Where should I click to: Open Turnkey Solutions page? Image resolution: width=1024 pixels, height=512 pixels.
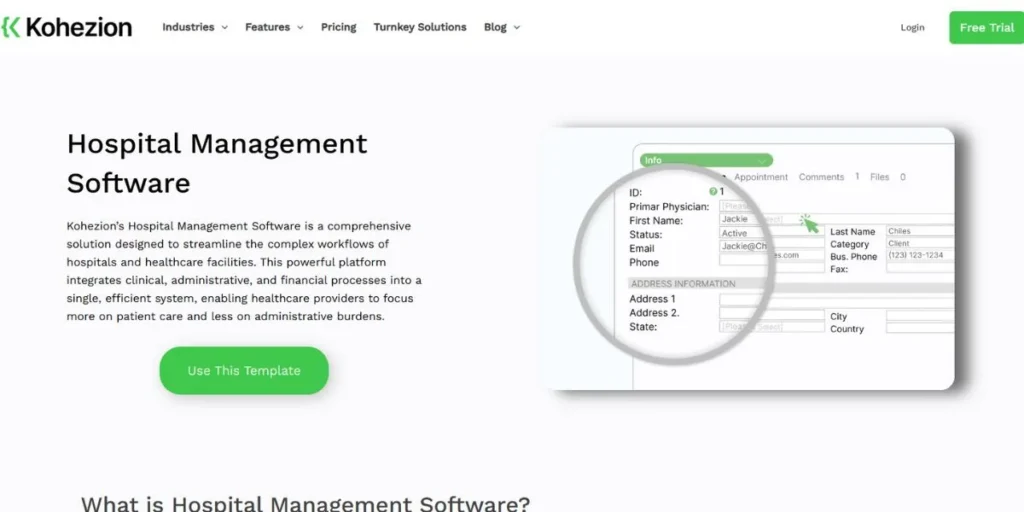coord(420,27)
